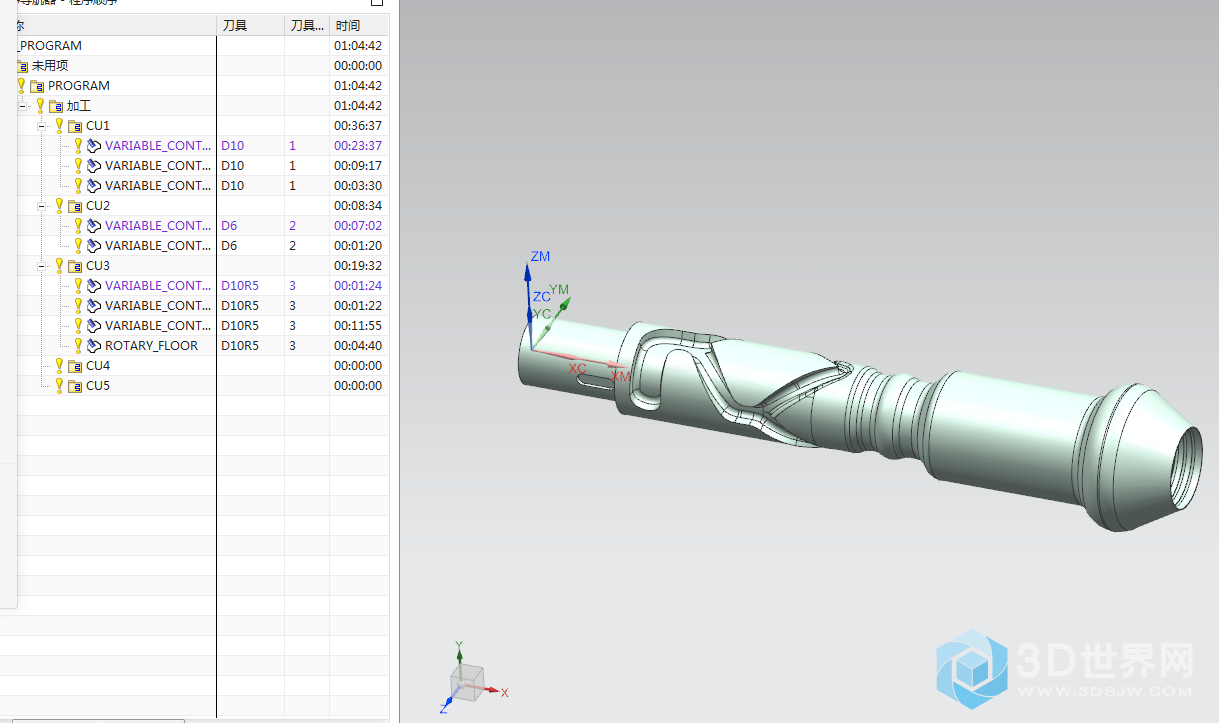Click the CU2 group folder icon

[x=75, y=206]
